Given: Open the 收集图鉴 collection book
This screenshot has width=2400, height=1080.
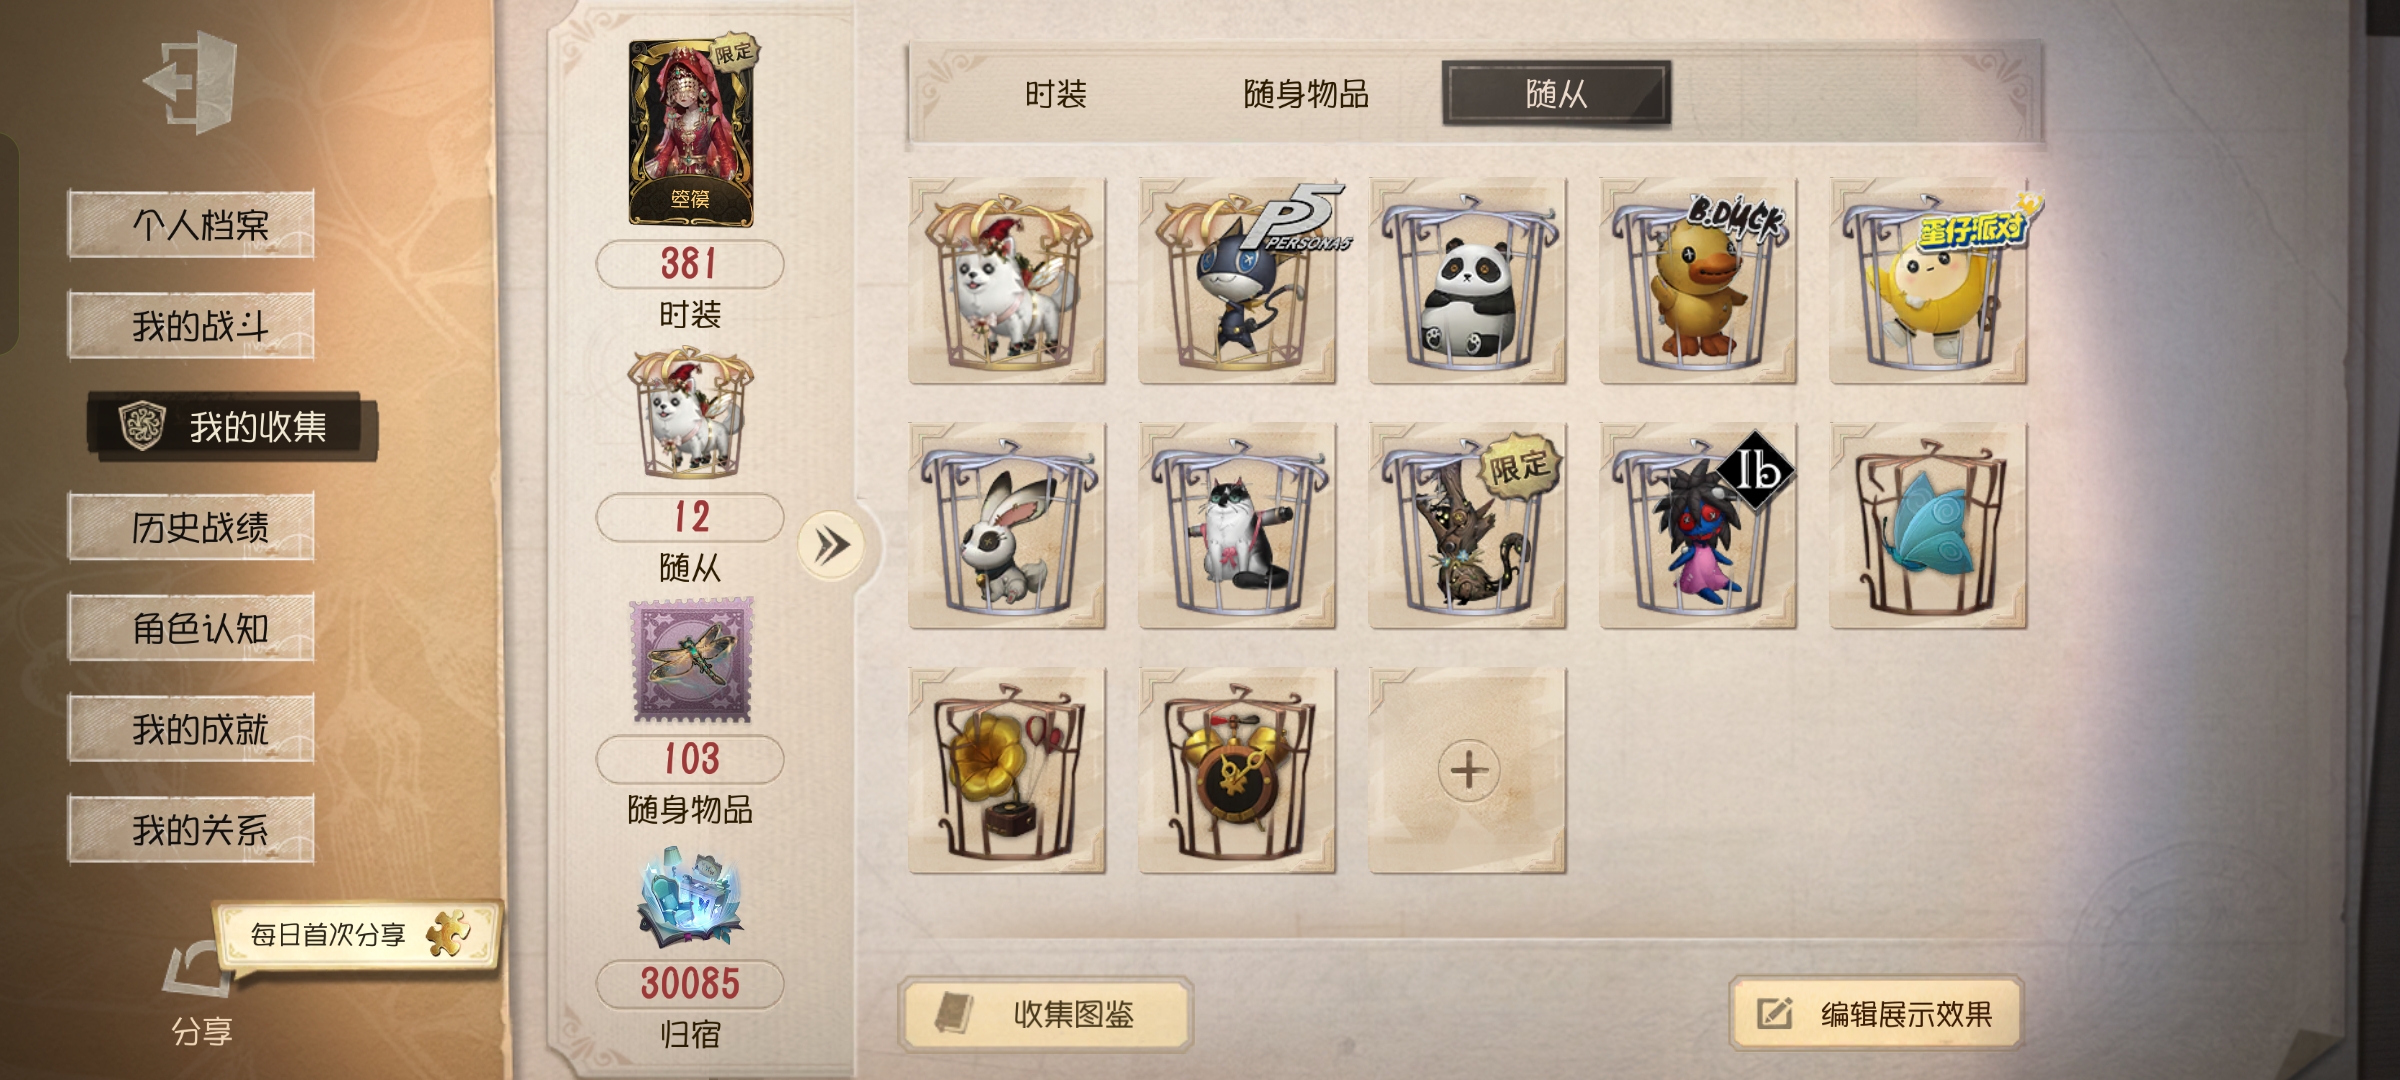Looking at the screenshot, I should click(x=1046, y=1014).
